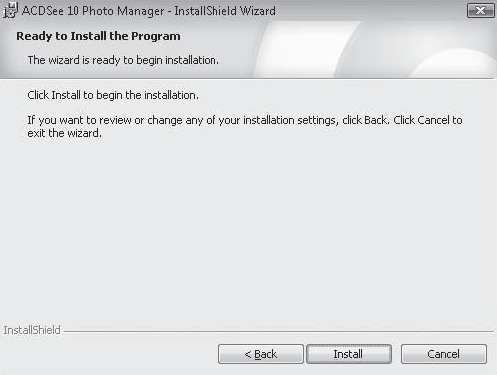Screen dimensions: 497x375
Task: Click the word Back inside the instruction paragraph
Action: (375, 120)
